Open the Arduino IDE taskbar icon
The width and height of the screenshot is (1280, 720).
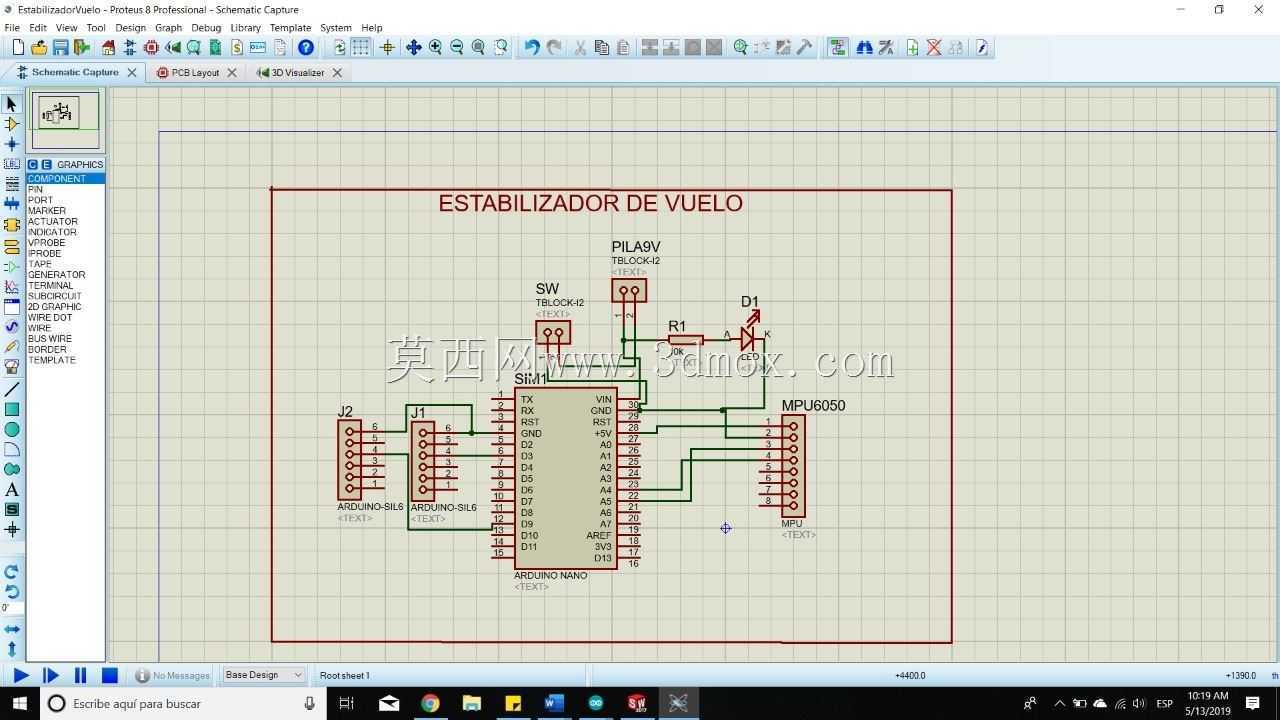click(596, 704)
